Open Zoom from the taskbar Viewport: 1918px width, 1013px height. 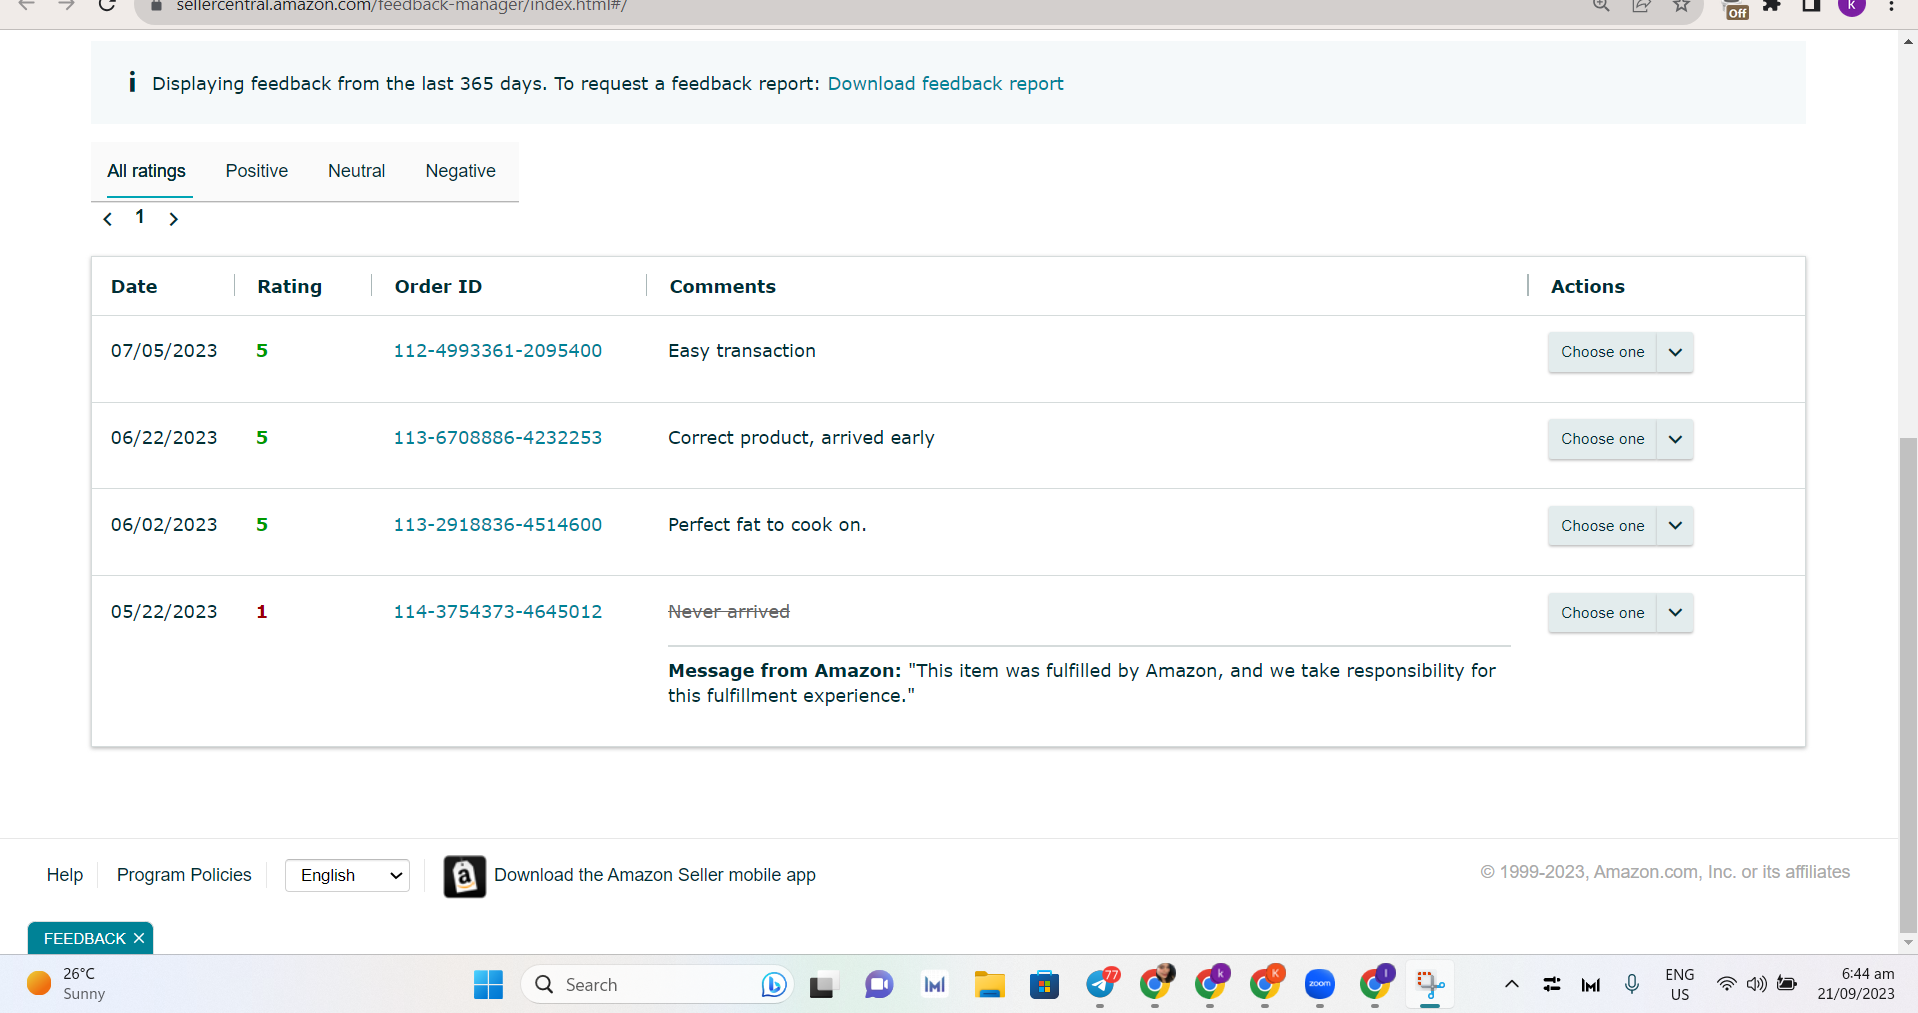(1320, 985)
